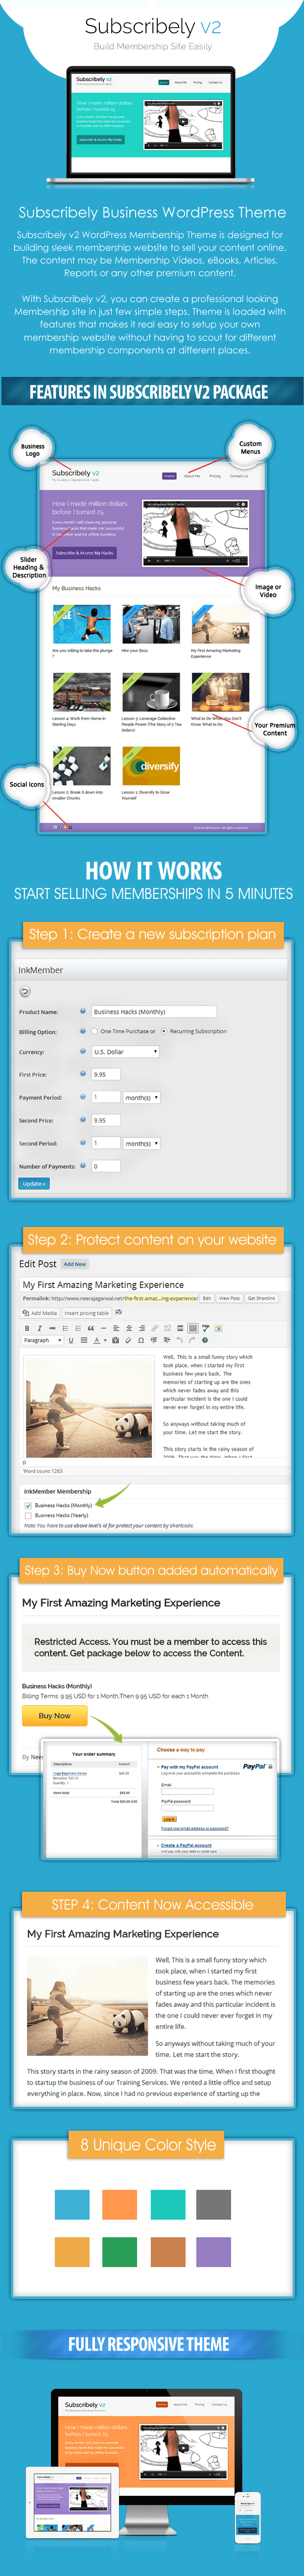Click the View Post button
The image size is (304, 2576).
(x=229, y=1298)
